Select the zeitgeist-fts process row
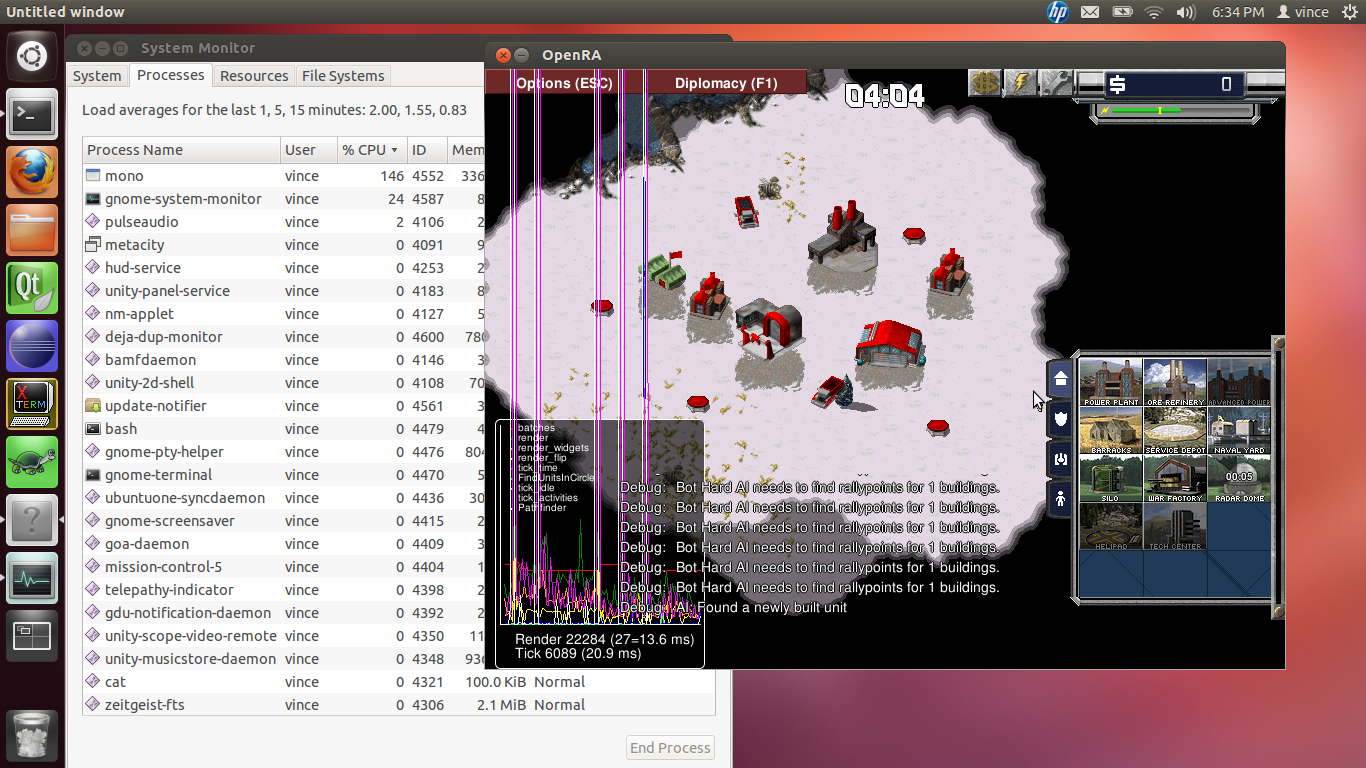Screen dimensions: 1366x768 click(399, 705)
